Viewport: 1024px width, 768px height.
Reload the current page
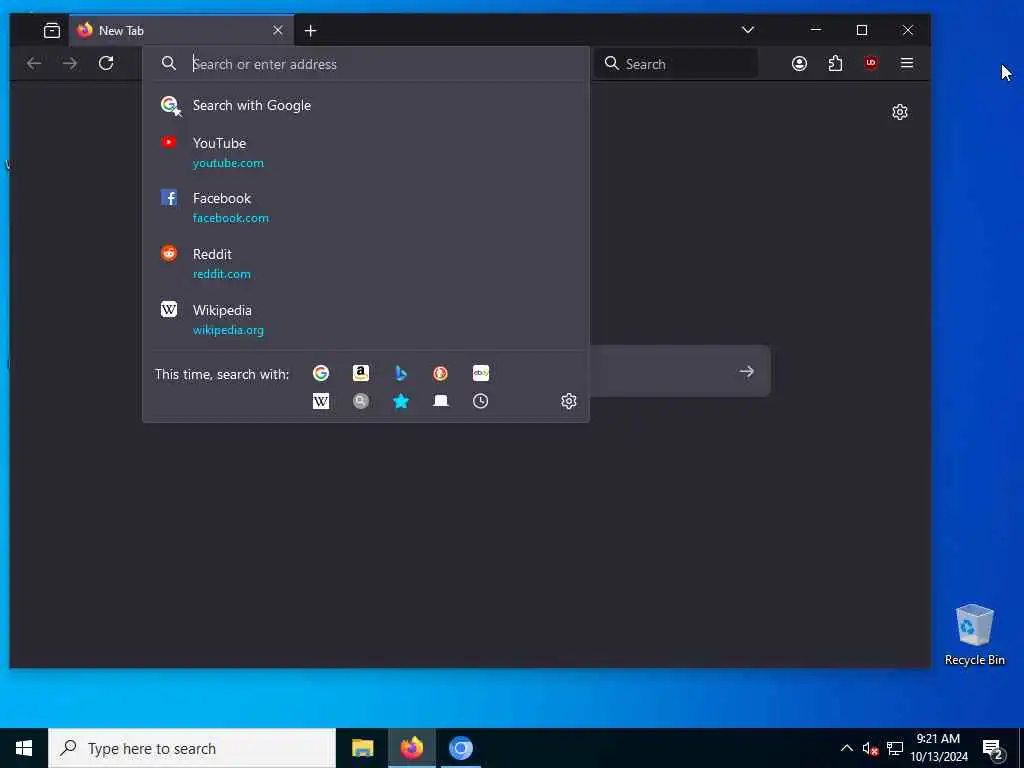click(106, 63)
